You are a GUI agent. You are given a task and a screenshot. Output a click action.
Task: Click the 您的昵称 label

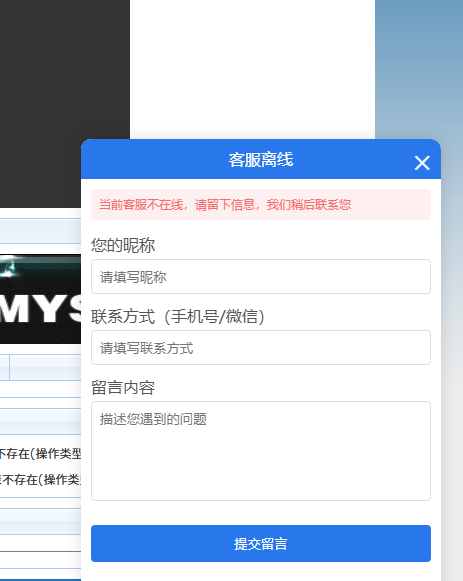coord(123,245)
